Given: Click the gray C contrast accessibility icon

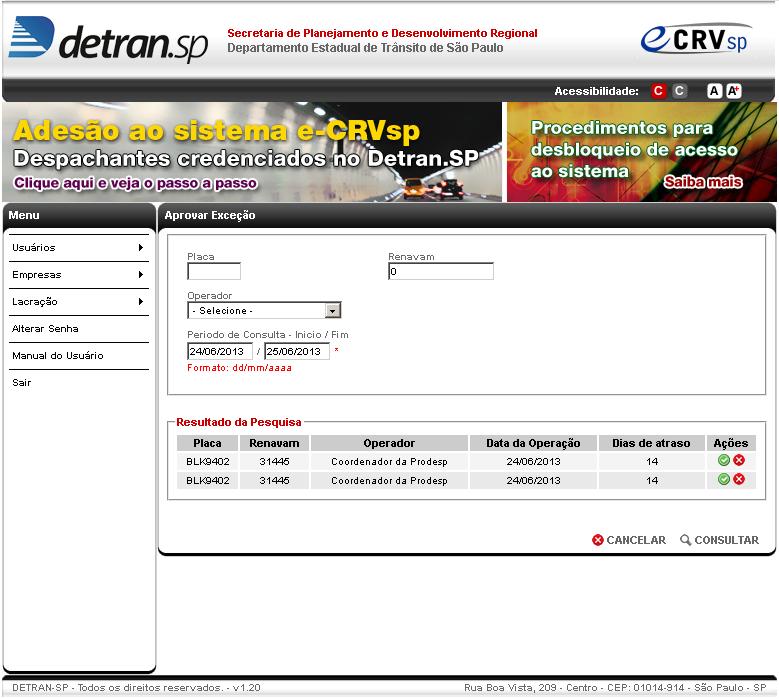Looking at the screenshot, I should tap(680, 91).
